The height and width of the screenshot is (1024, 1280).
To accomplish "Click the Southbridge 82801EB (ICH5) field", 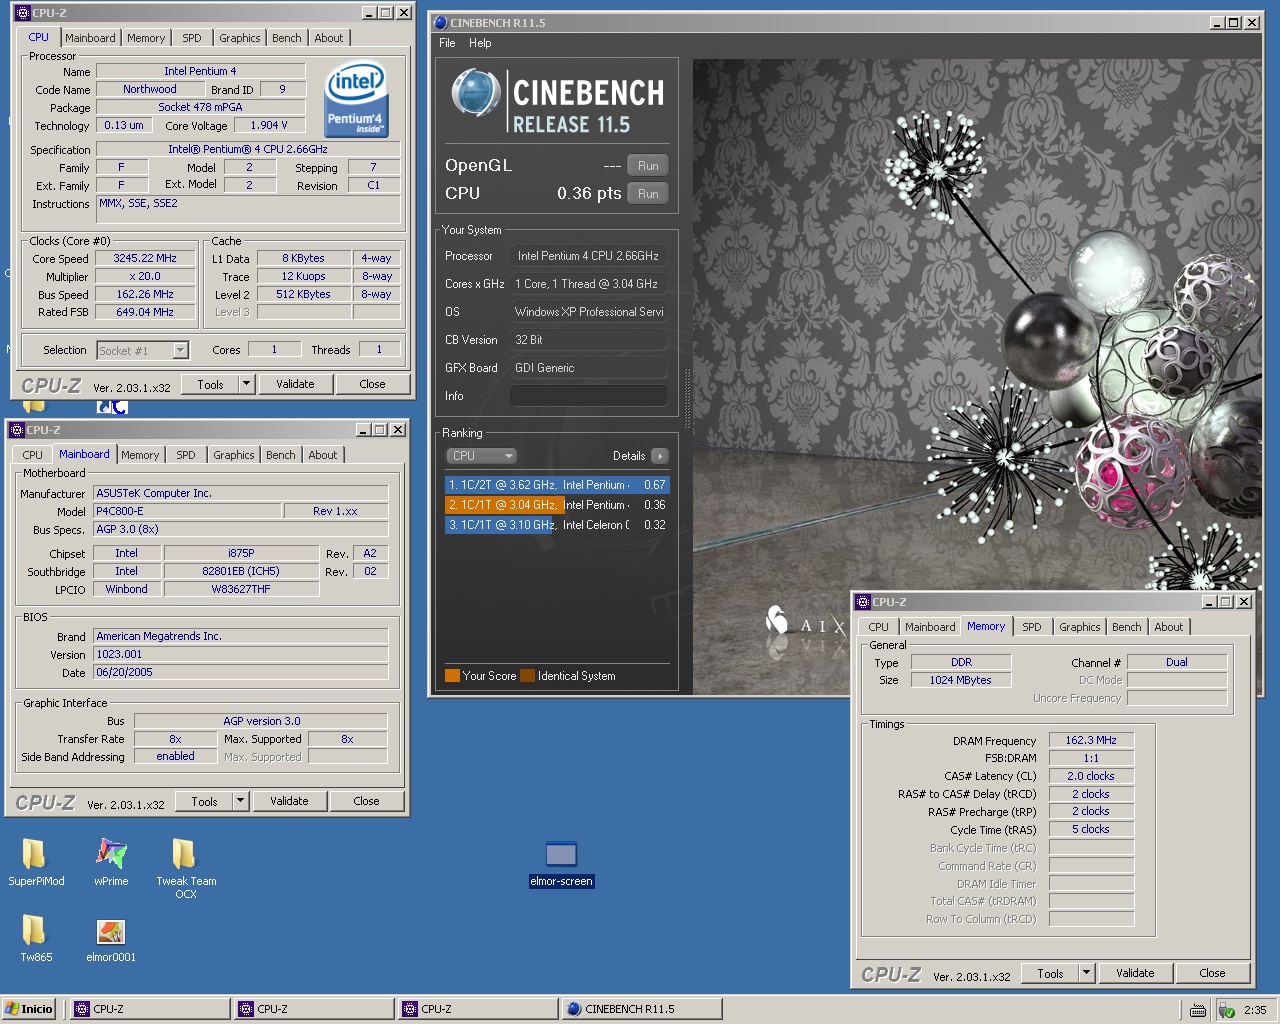I will 241,571.
